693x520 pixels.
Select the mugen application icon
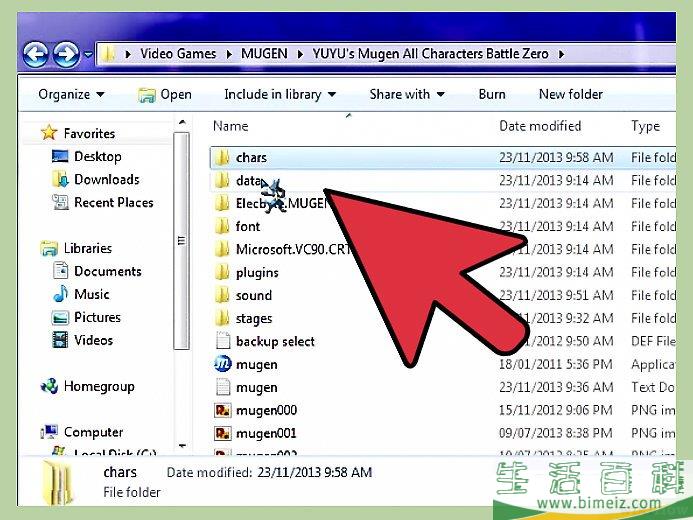click(223, 364)
